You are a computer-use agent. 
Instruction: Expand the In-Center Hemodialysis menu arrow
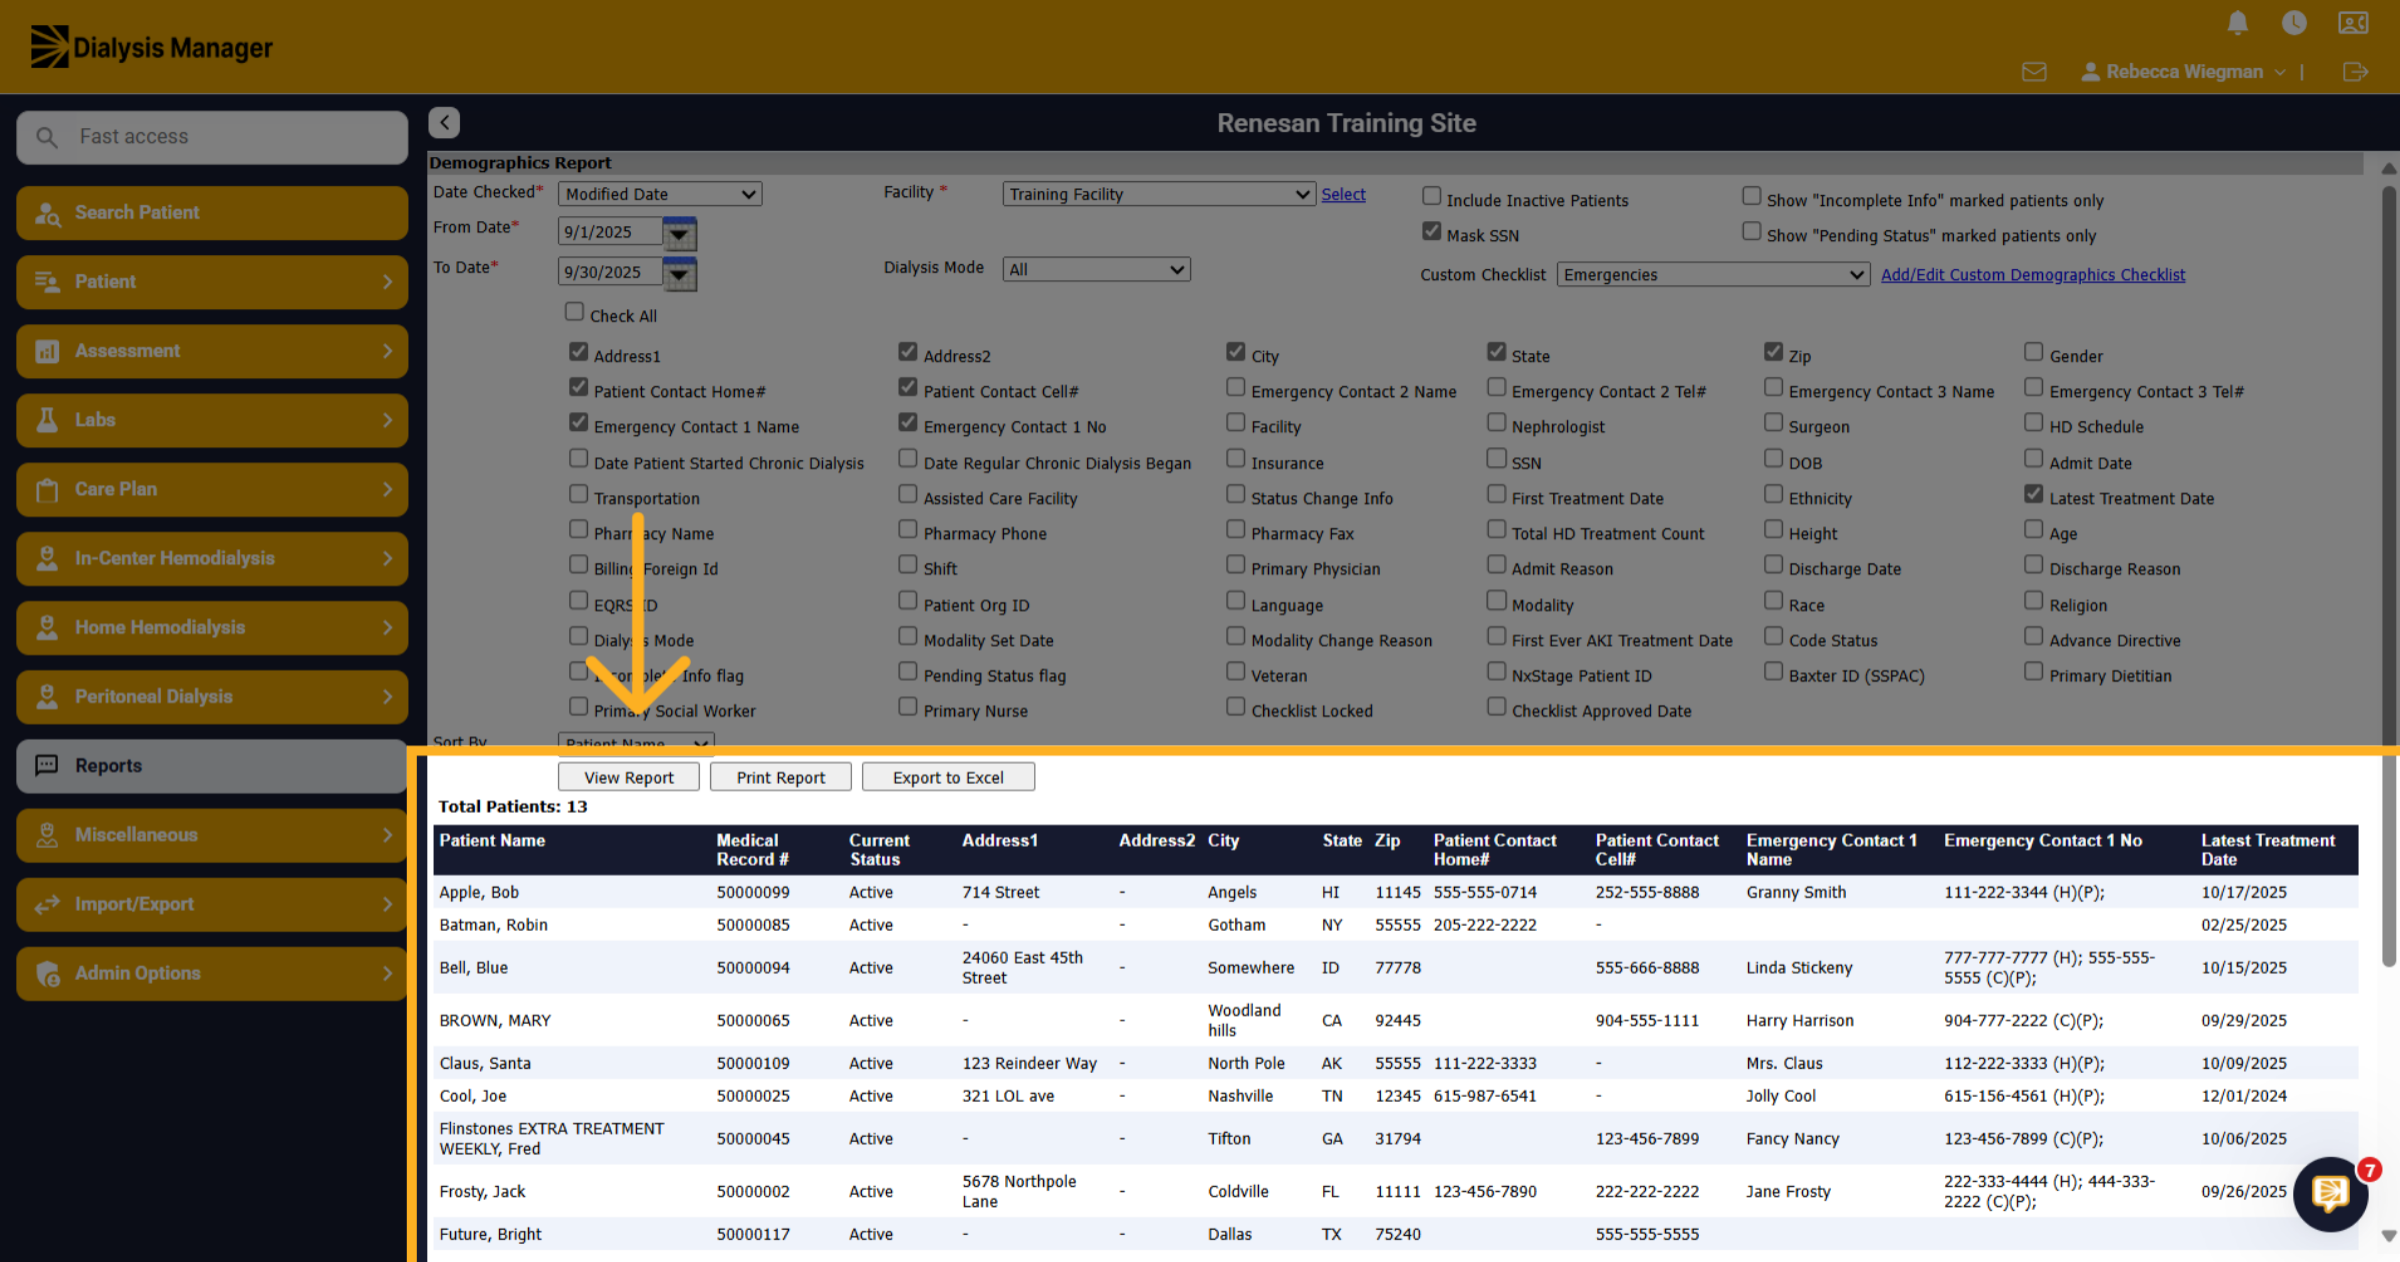387,558
